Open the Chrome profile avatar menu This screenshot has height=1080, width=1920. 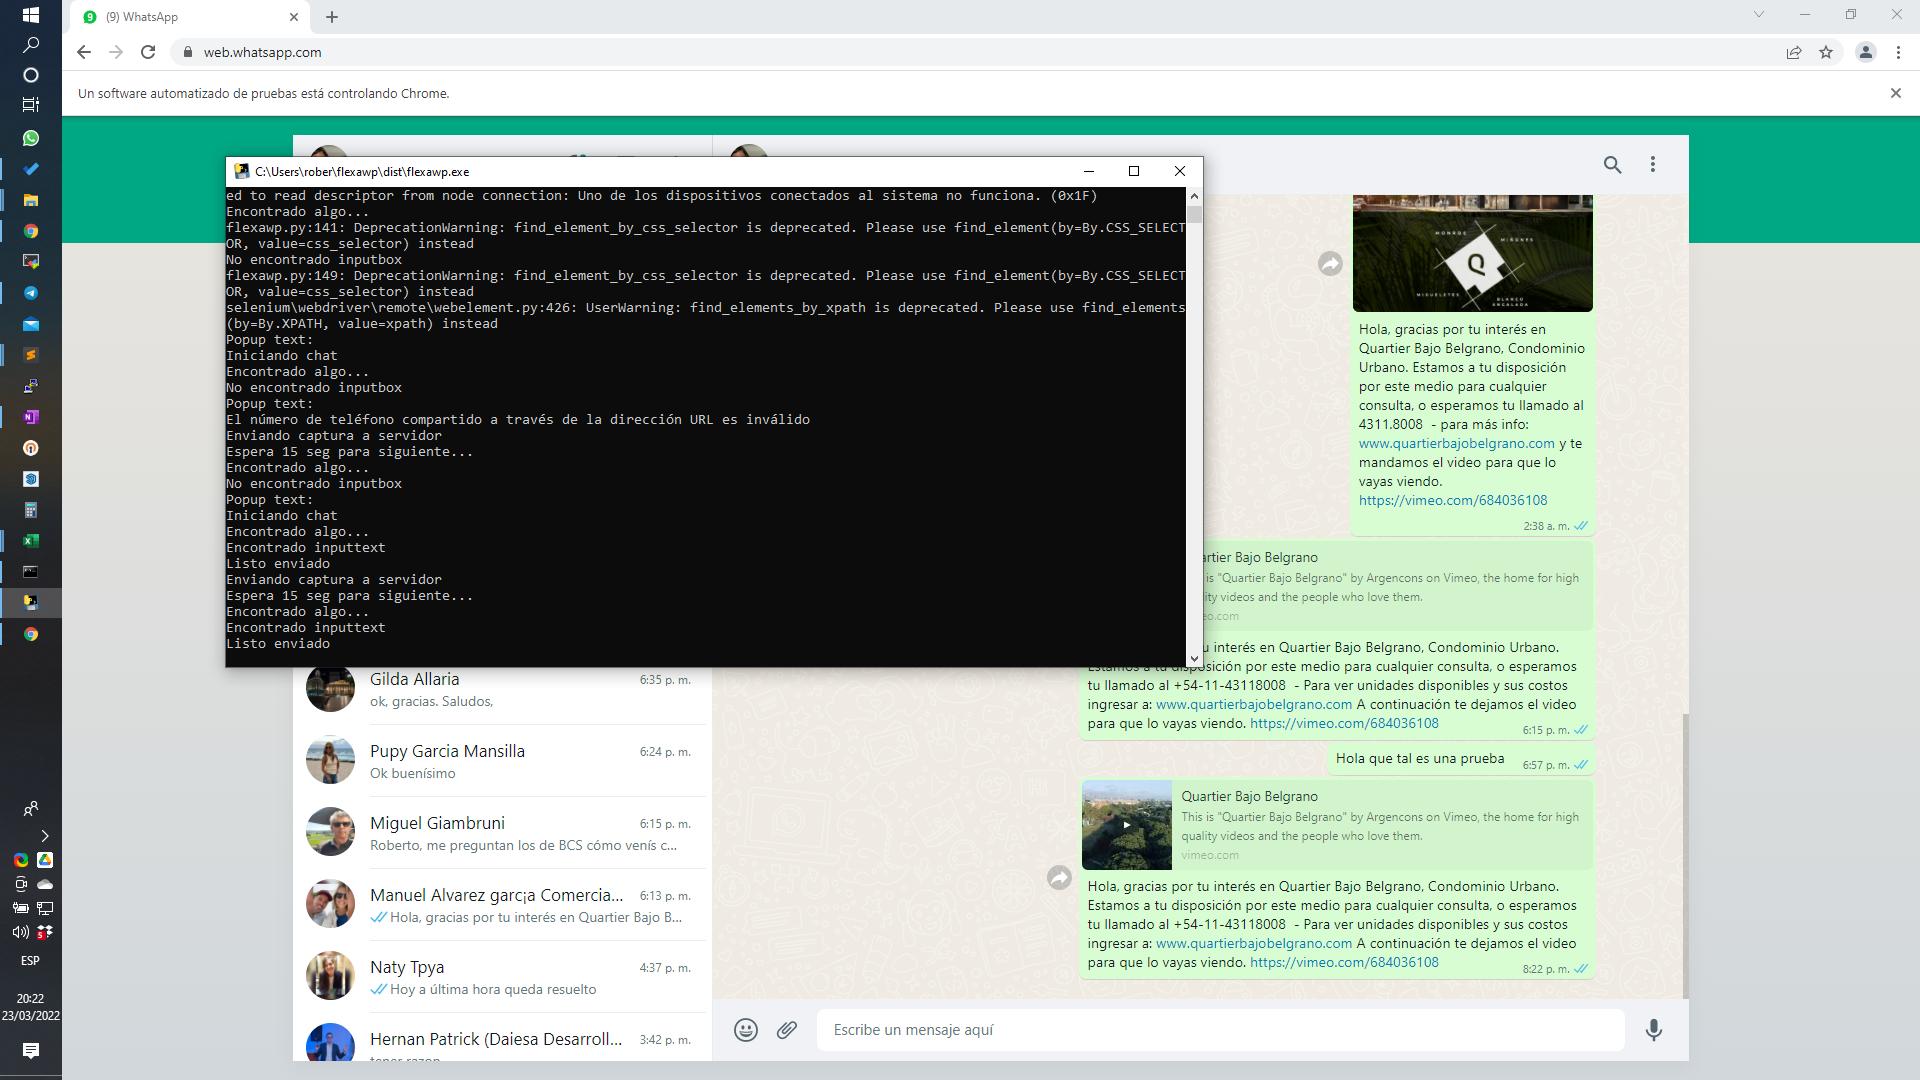pos(1865,52)
